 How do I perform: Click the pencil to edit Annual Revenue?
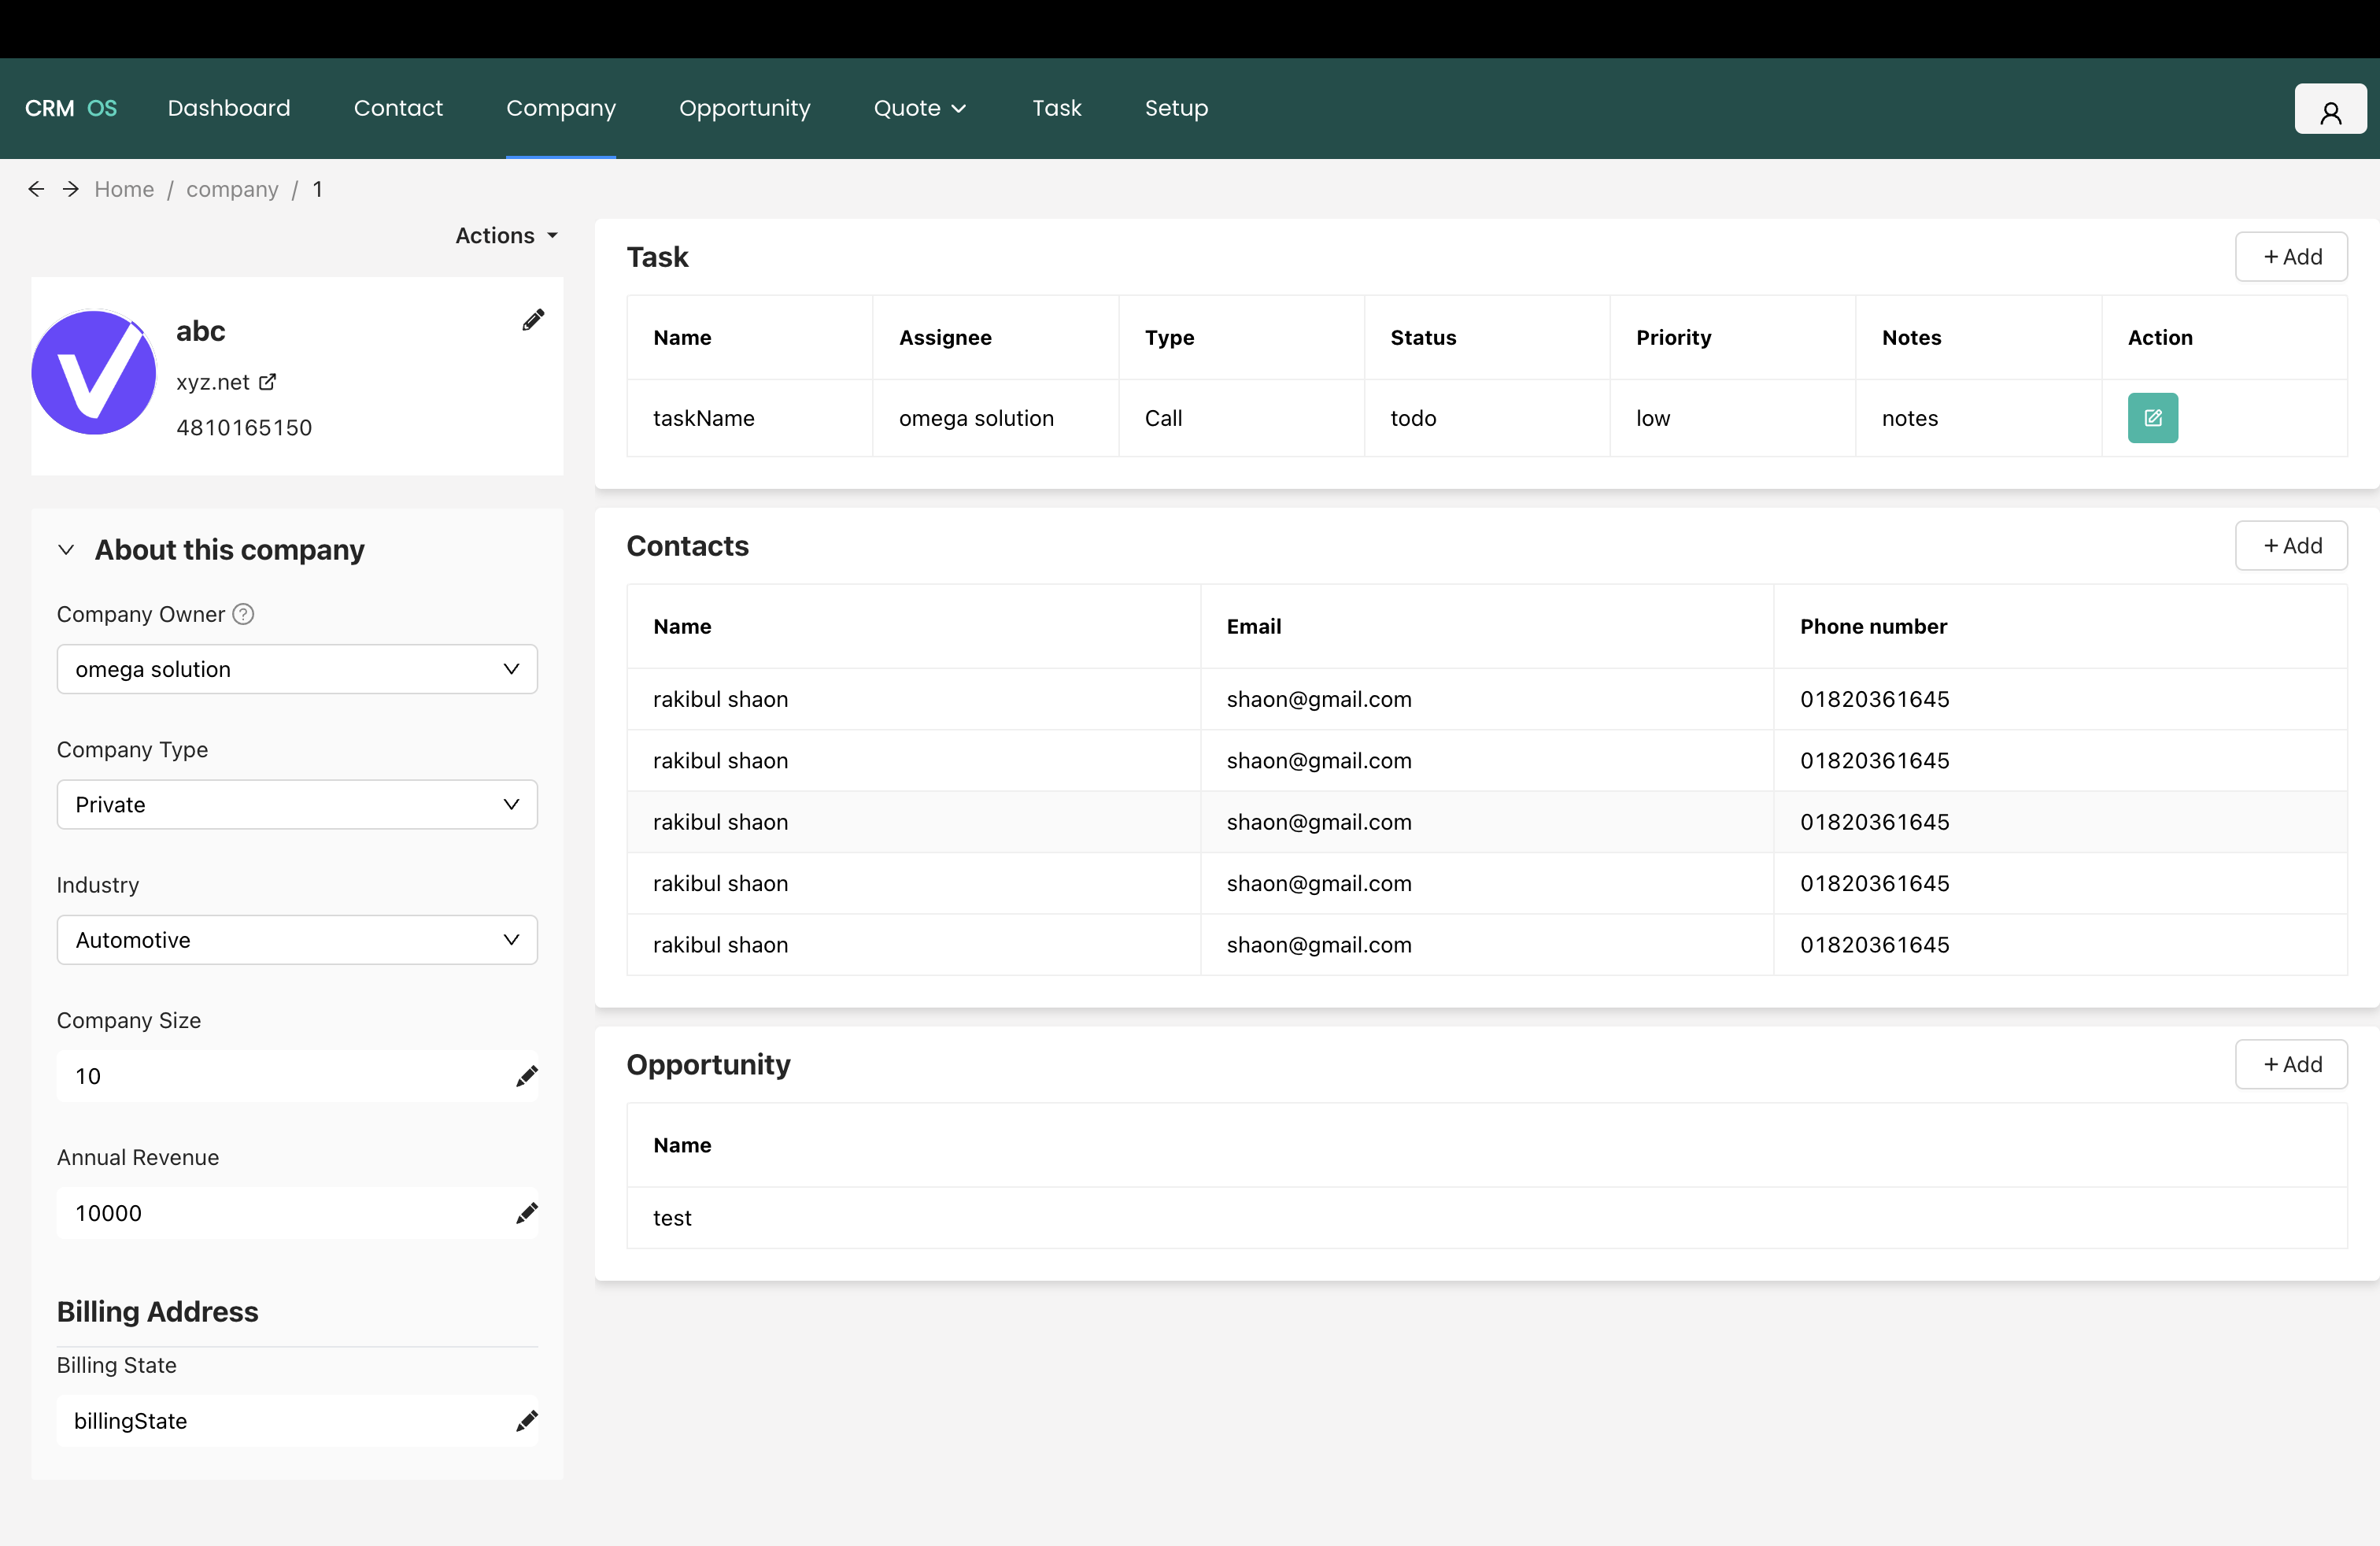point(527,1213)
